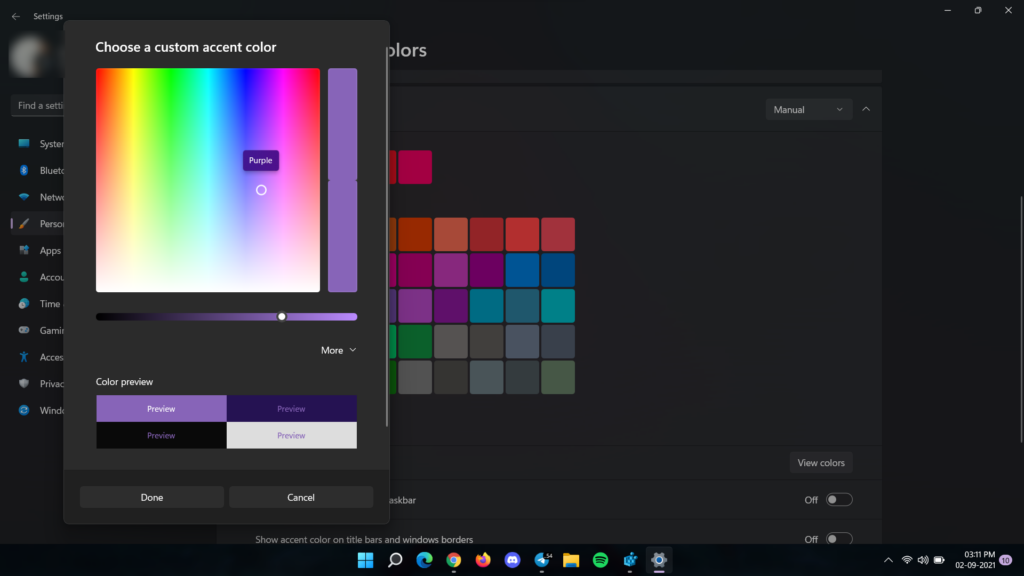1024x576 pixels.
Task: Pick the crimson recent color swatch
Action: point(415,167)
